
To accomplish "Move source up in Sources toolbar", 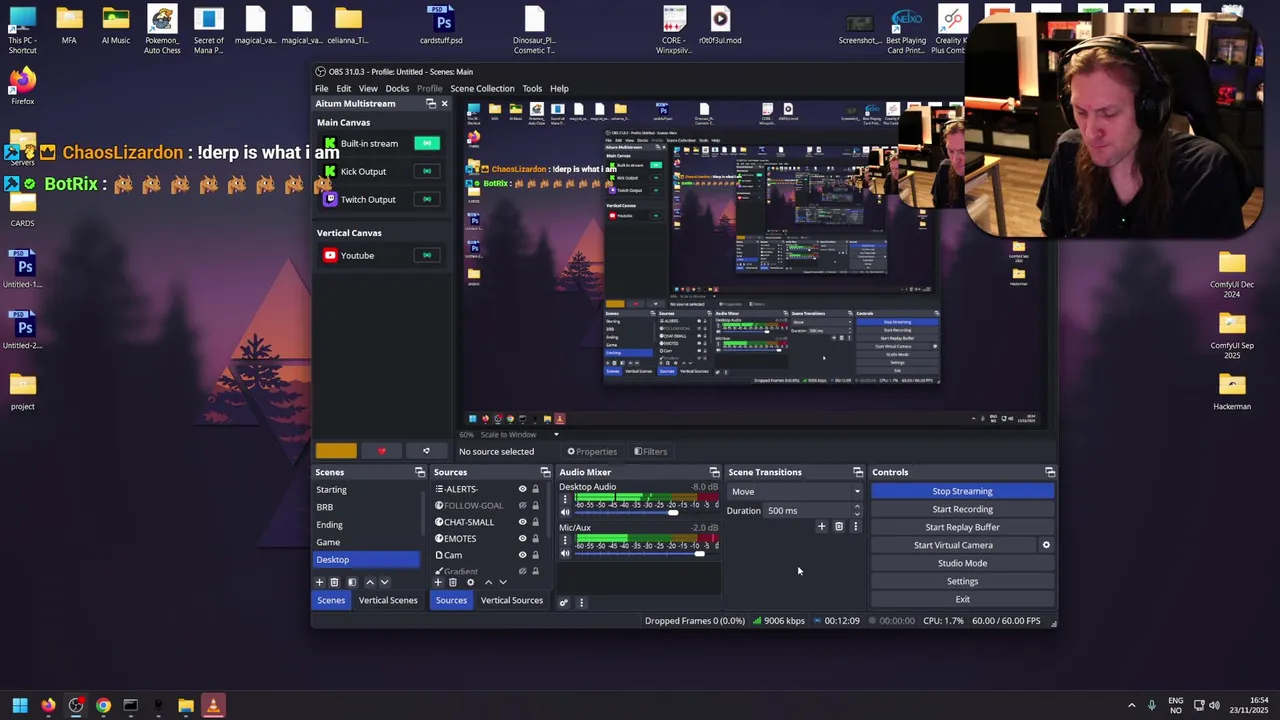I will click(488, 582).
